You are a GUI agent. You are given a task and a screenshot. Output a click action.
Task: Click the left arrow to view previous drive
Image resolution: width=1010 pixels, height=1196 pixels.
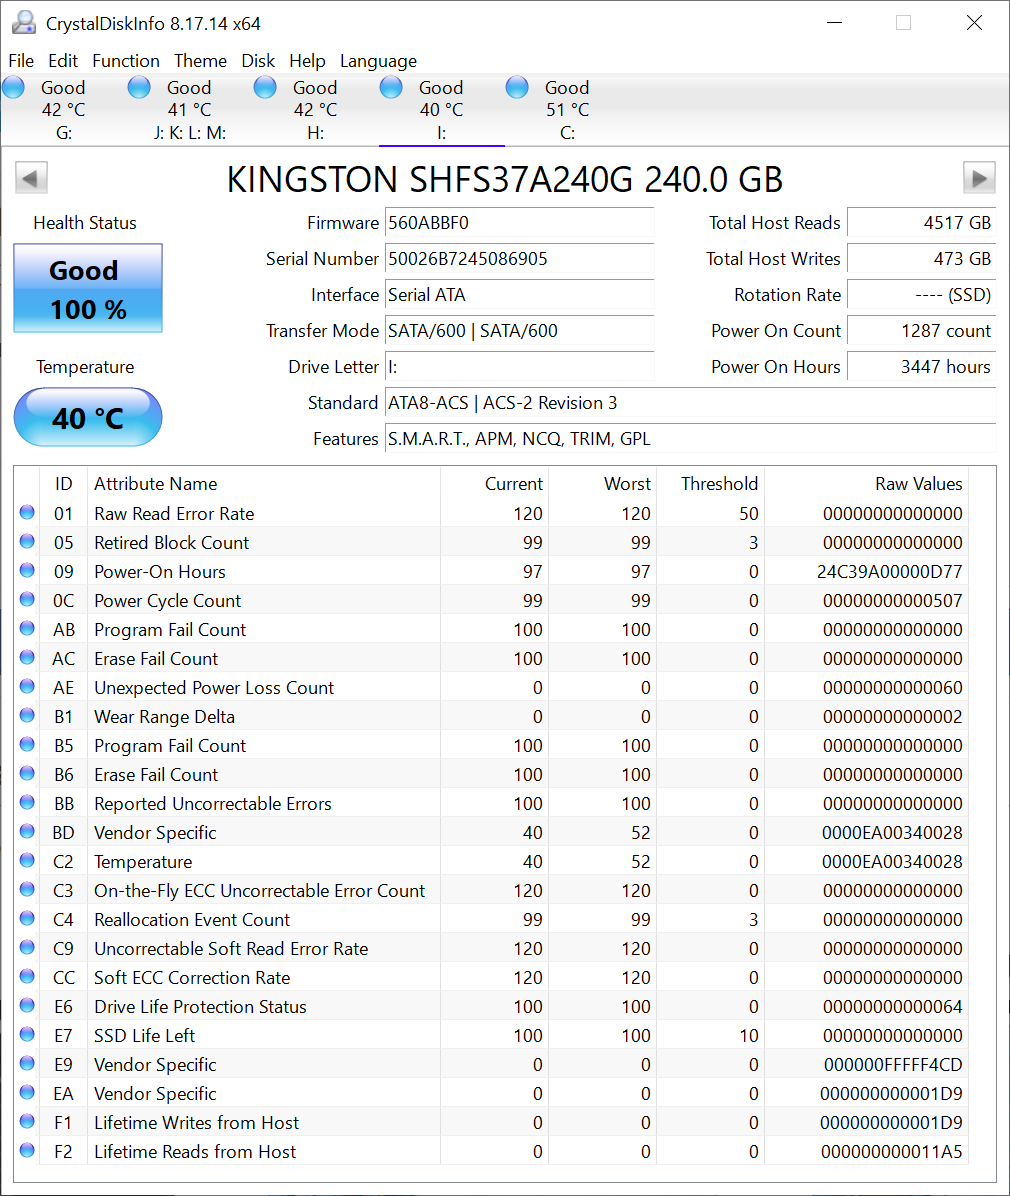click(x=31, y=177)
